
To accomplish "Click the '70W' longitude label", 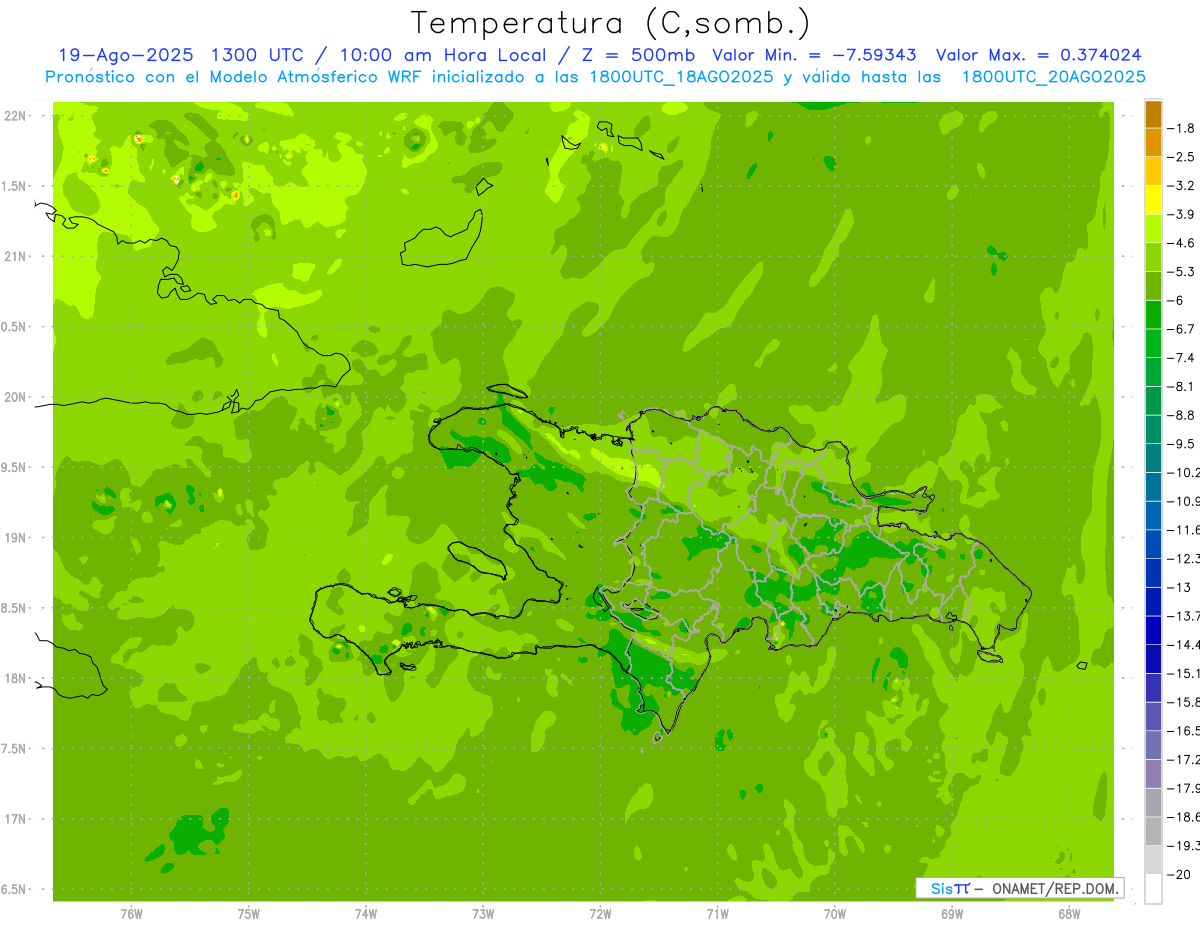I will coord(834,915).
